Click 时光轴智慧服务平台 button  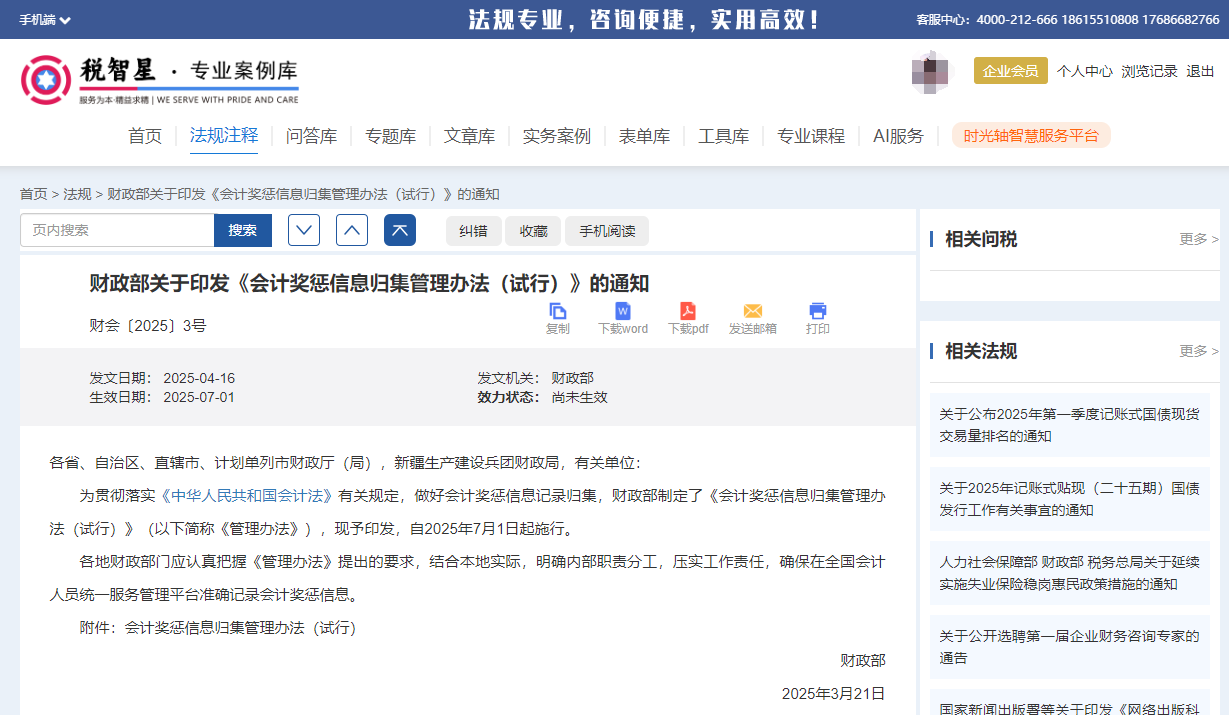[1031, 136]
